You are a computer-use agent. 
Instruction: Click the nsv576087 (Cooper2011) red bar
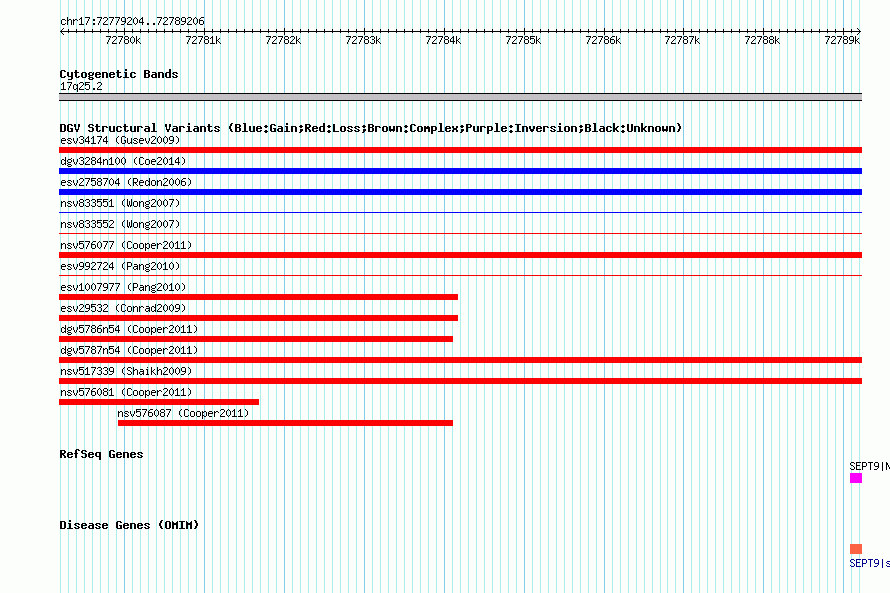pyautogui.click(x=286, y=423)
